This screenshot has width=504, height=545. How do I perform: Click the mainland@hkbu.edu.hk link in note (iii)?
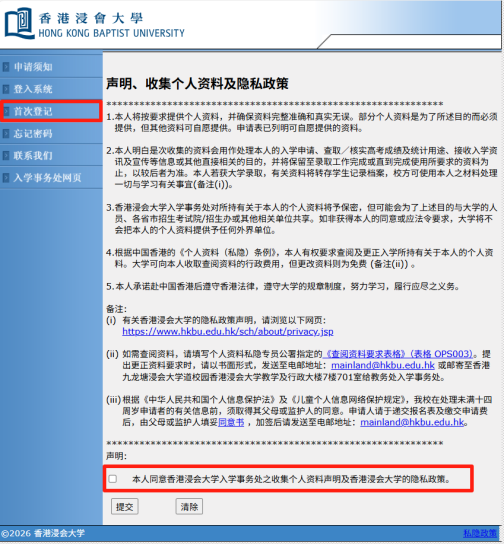(x=412, y=422)
